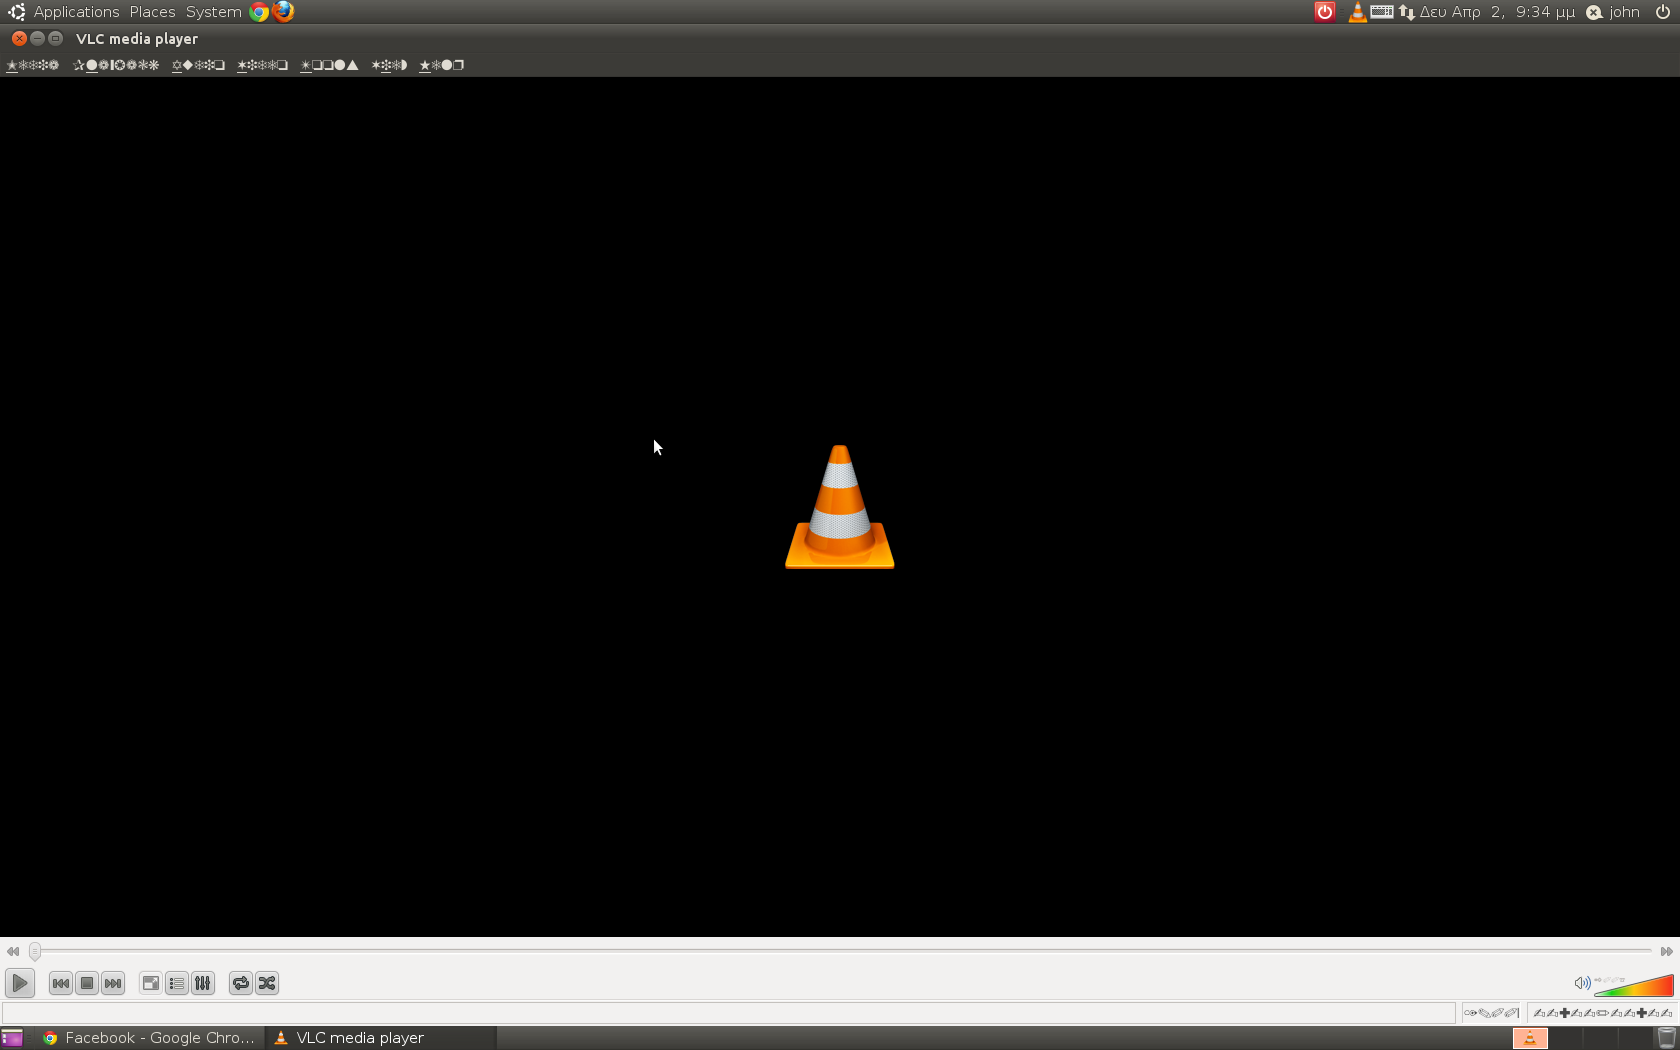Skip to previous media track

coord(60,983)
